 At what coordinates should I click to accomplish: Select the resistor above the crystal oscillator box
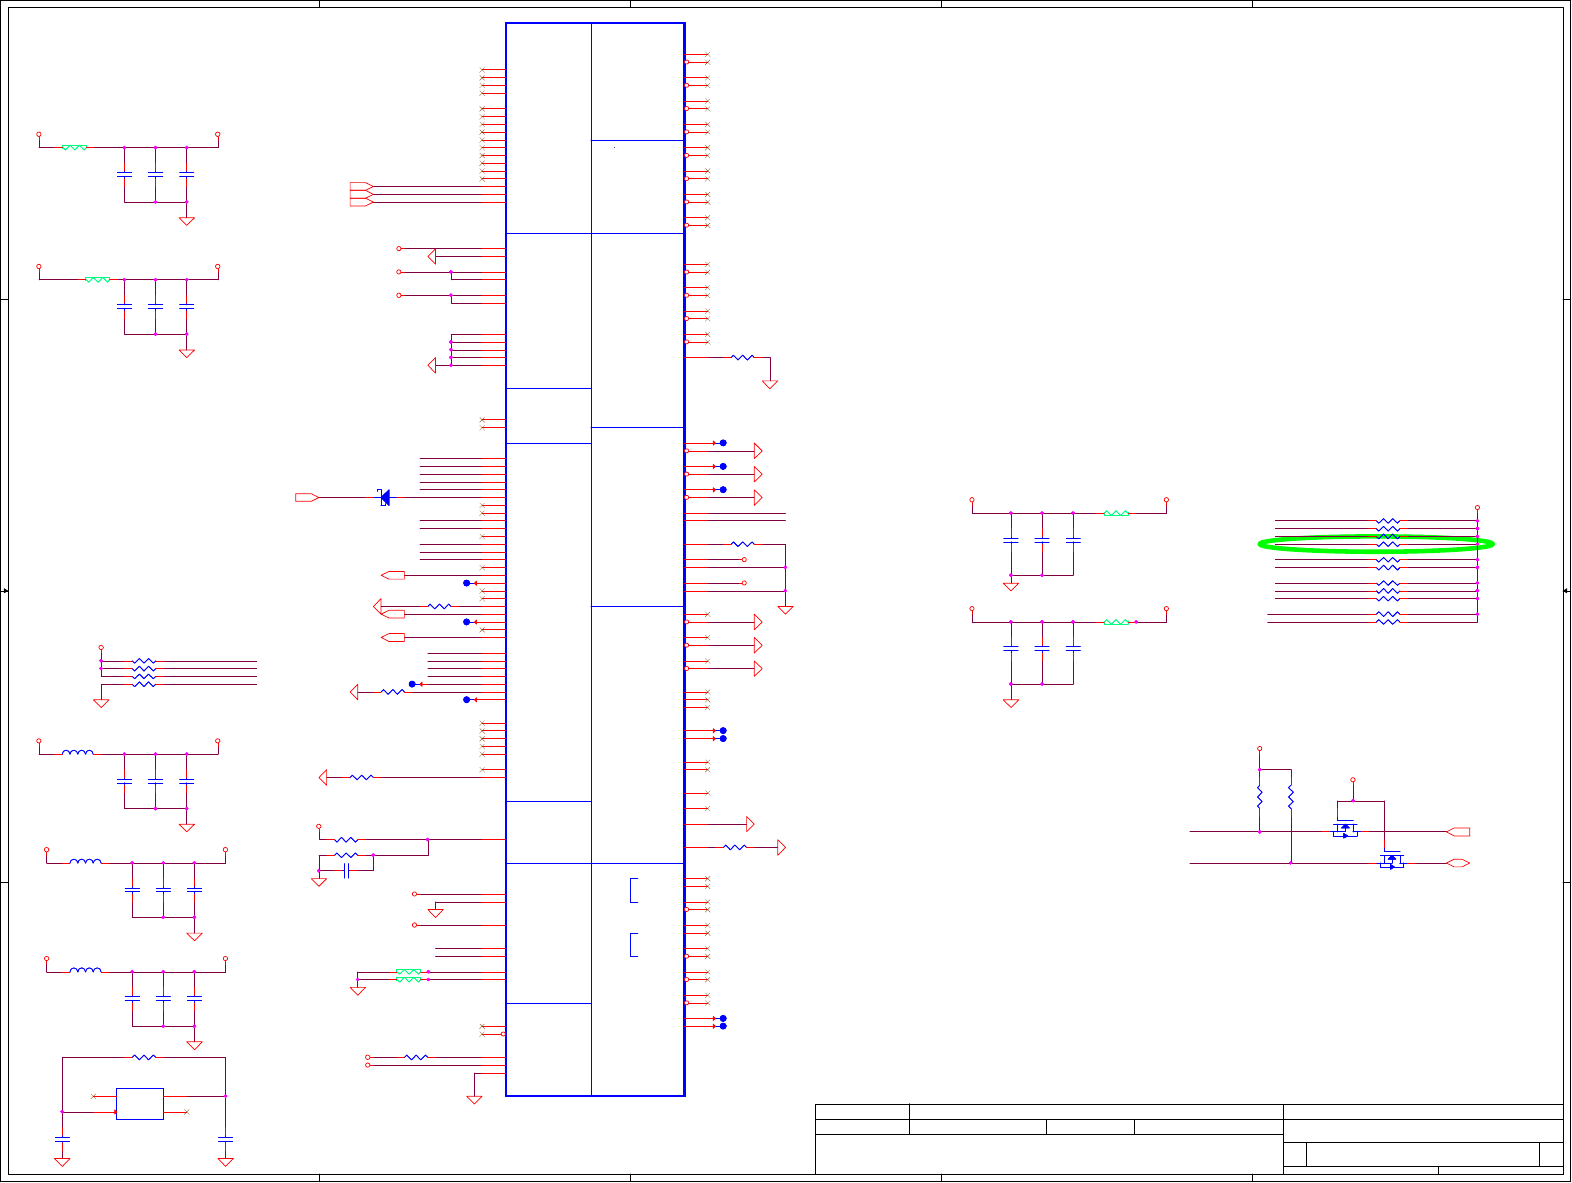(x=144, y=1057)
